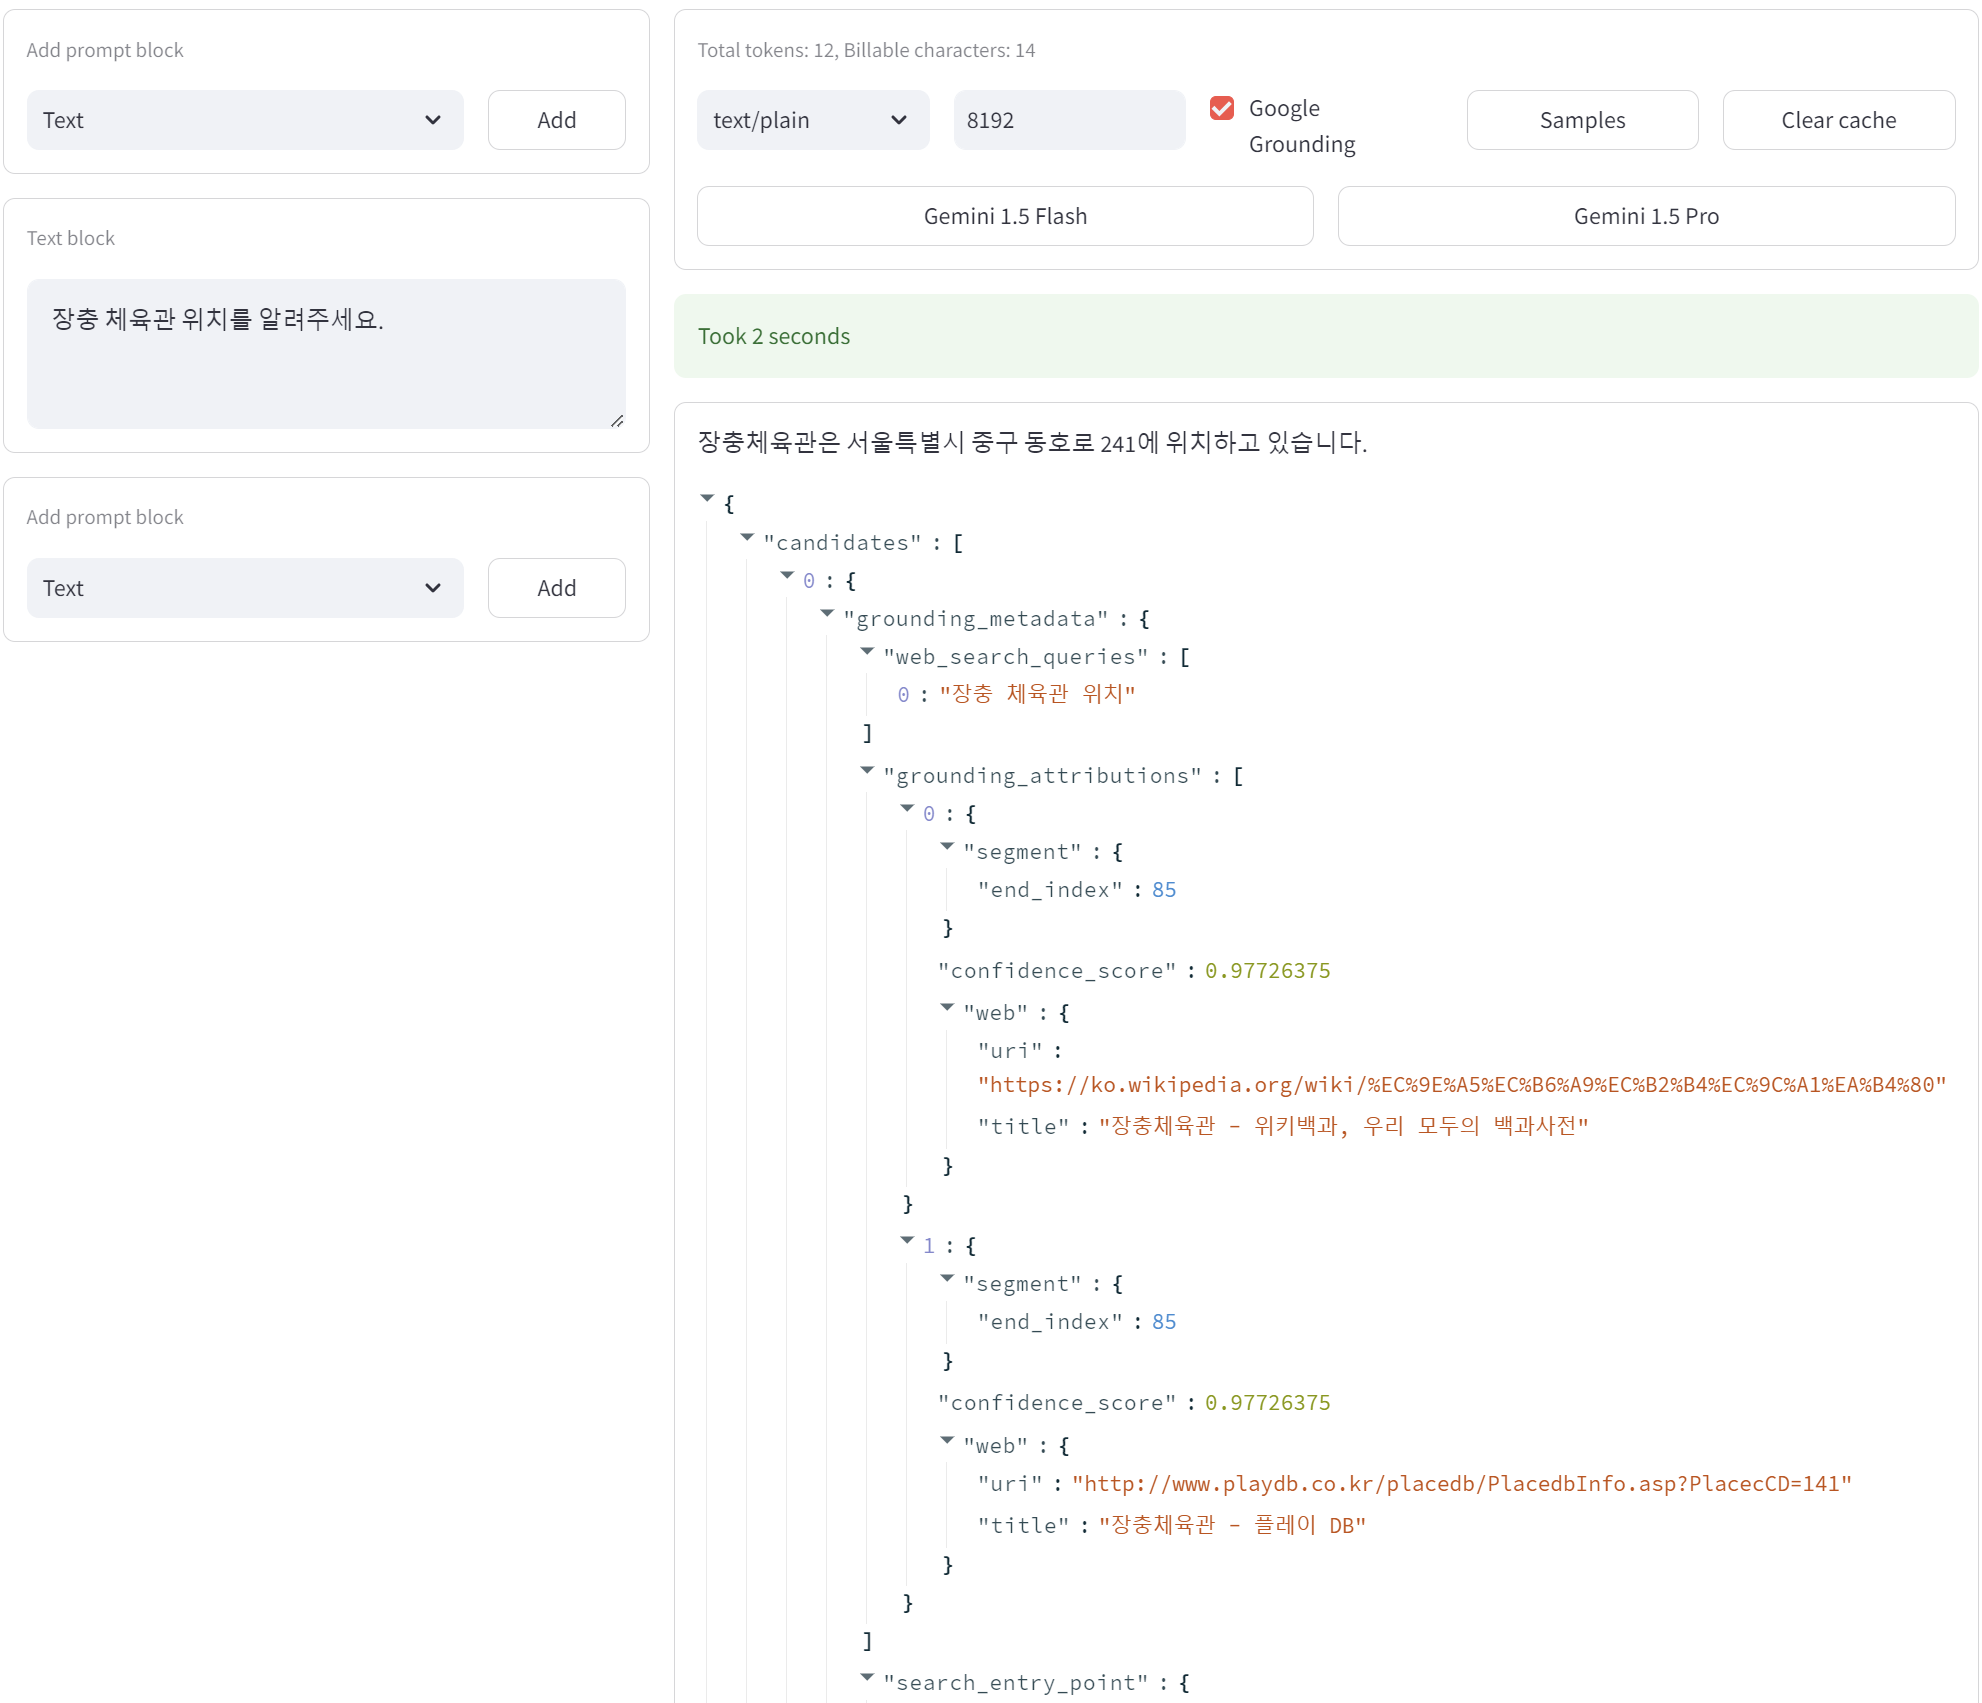Open the bottom Text prompt block dropdown
The image size is (1982, 1703).
click(244, 588)
